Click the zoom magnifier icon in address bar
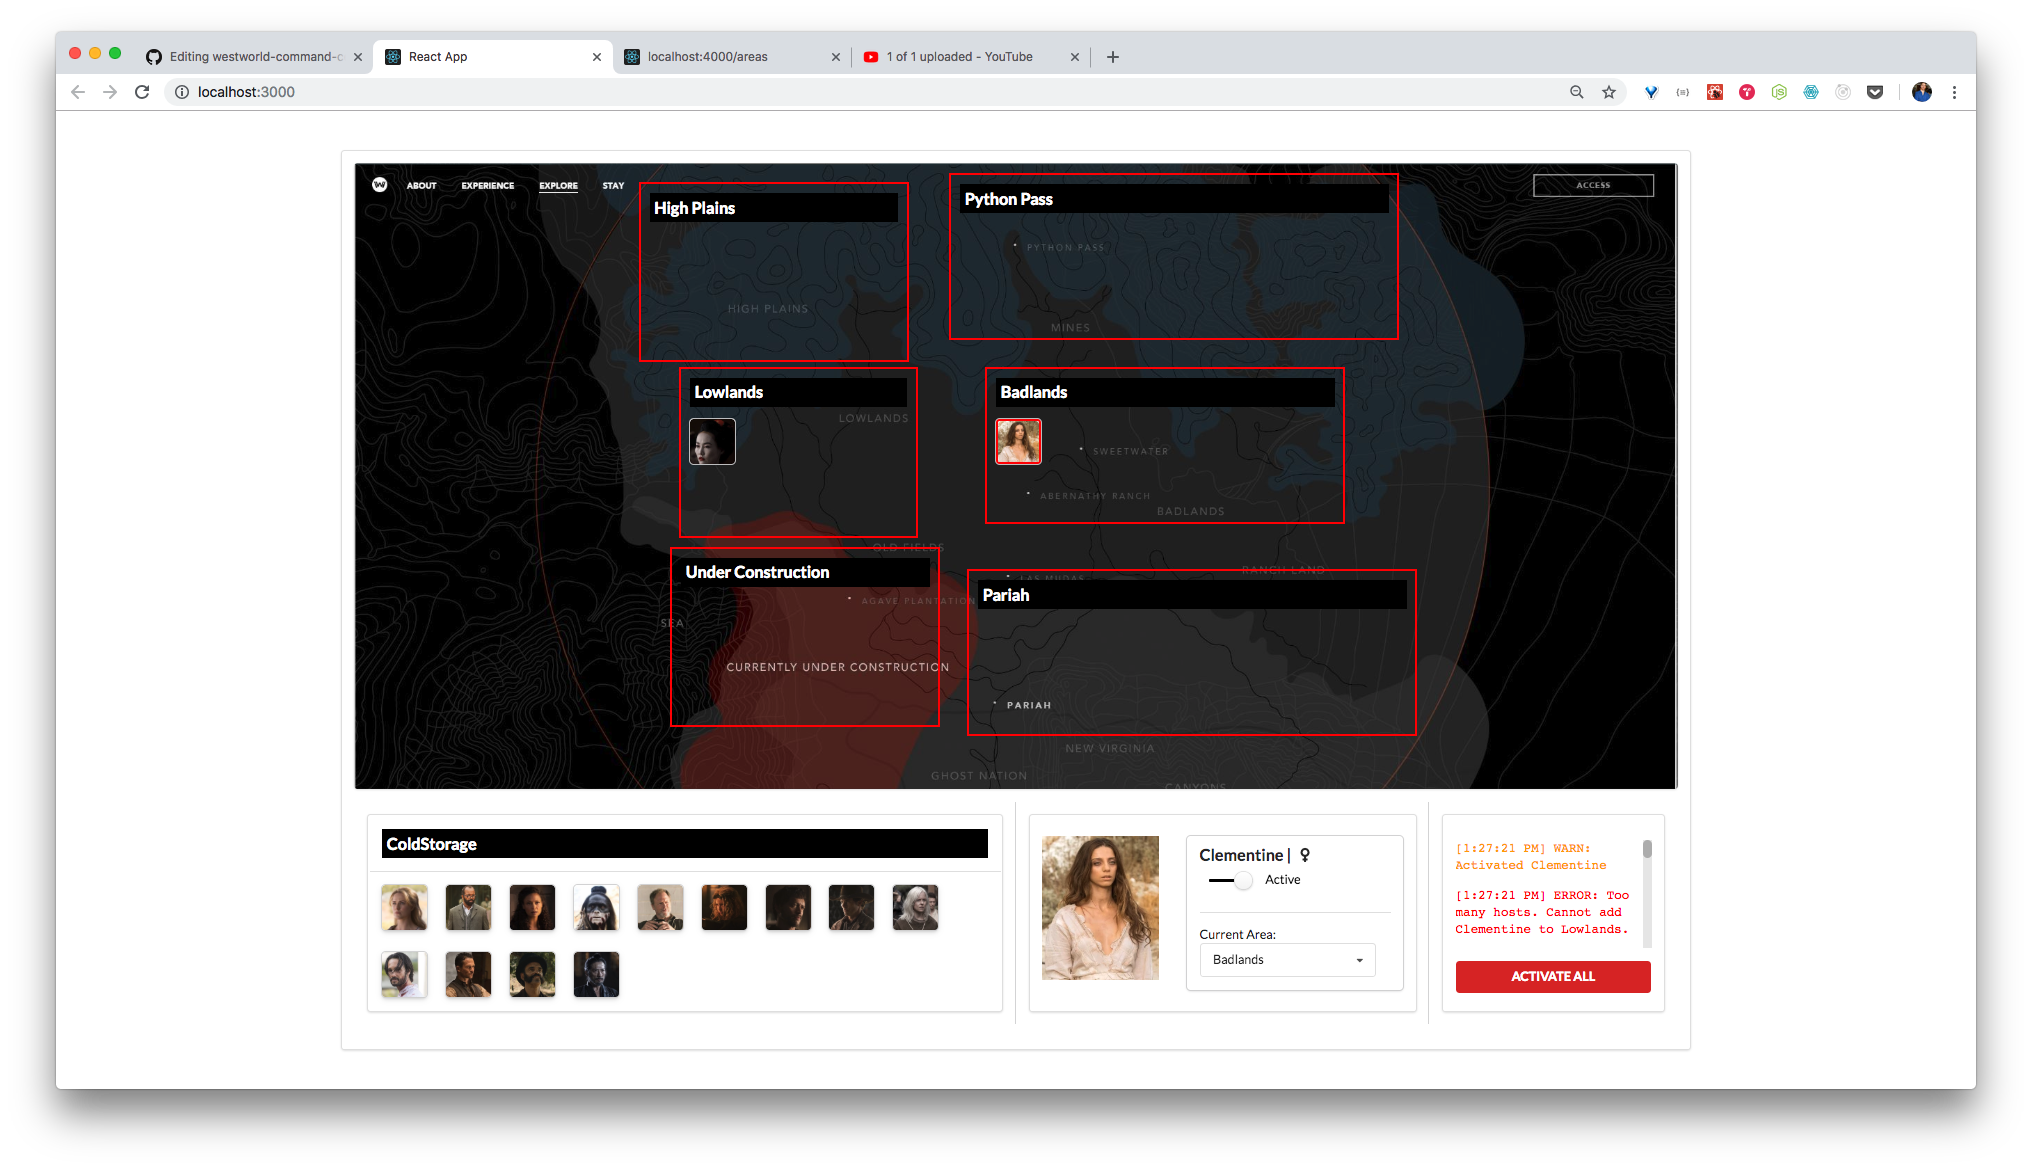 [1577, 92]
